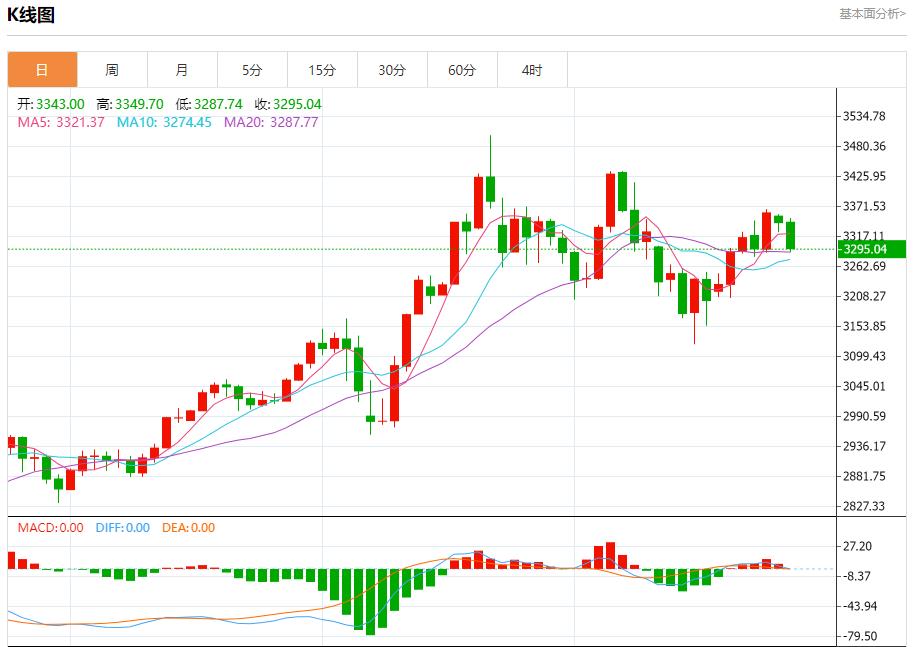Click the MA5 indicator value label
The height and width of the screenshot is (647, 913).
(x=61, y=122)
